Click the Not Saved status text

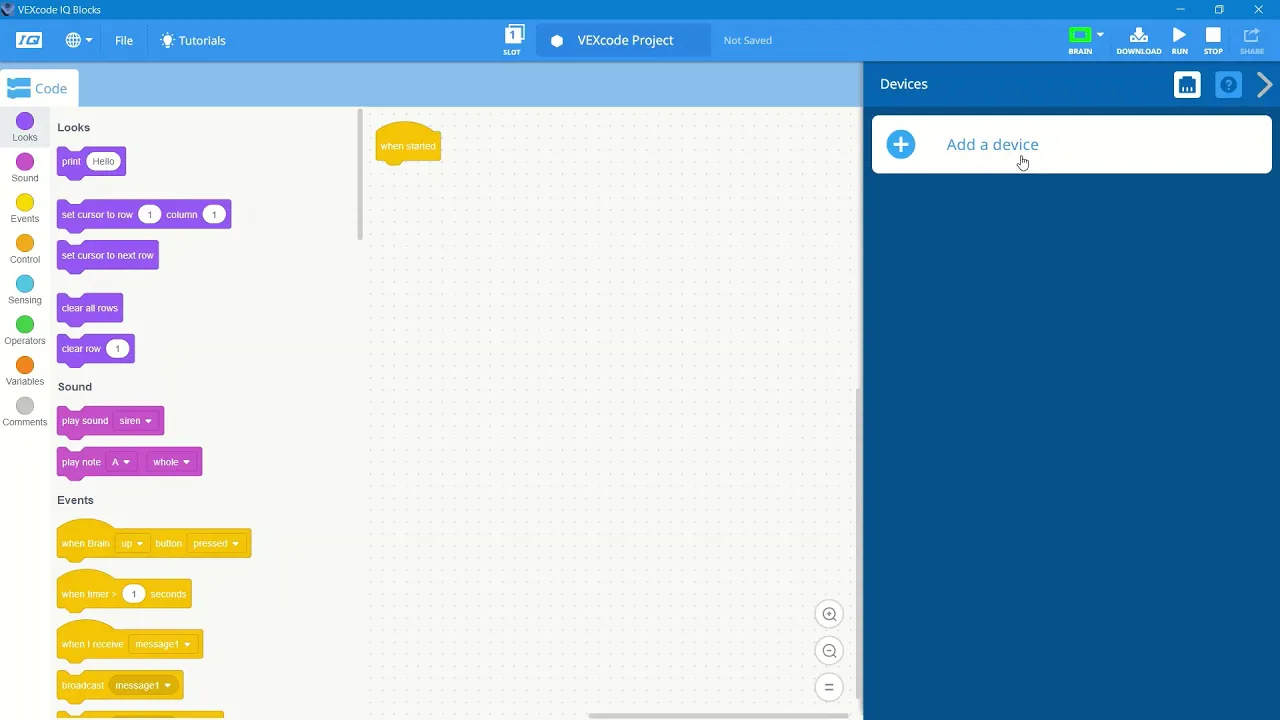pos(748,41)
